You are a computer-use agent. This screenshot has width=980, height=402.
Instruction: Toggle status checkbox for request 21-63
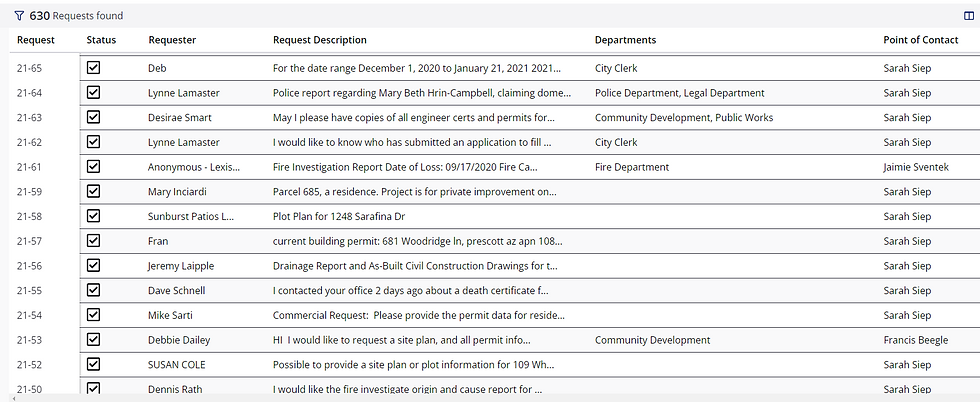click(93, 117)
